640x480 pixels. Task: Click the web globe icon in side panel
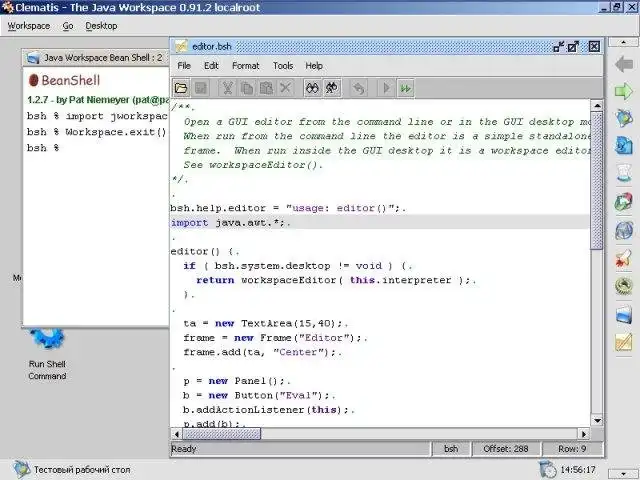[x=624, y=230]
